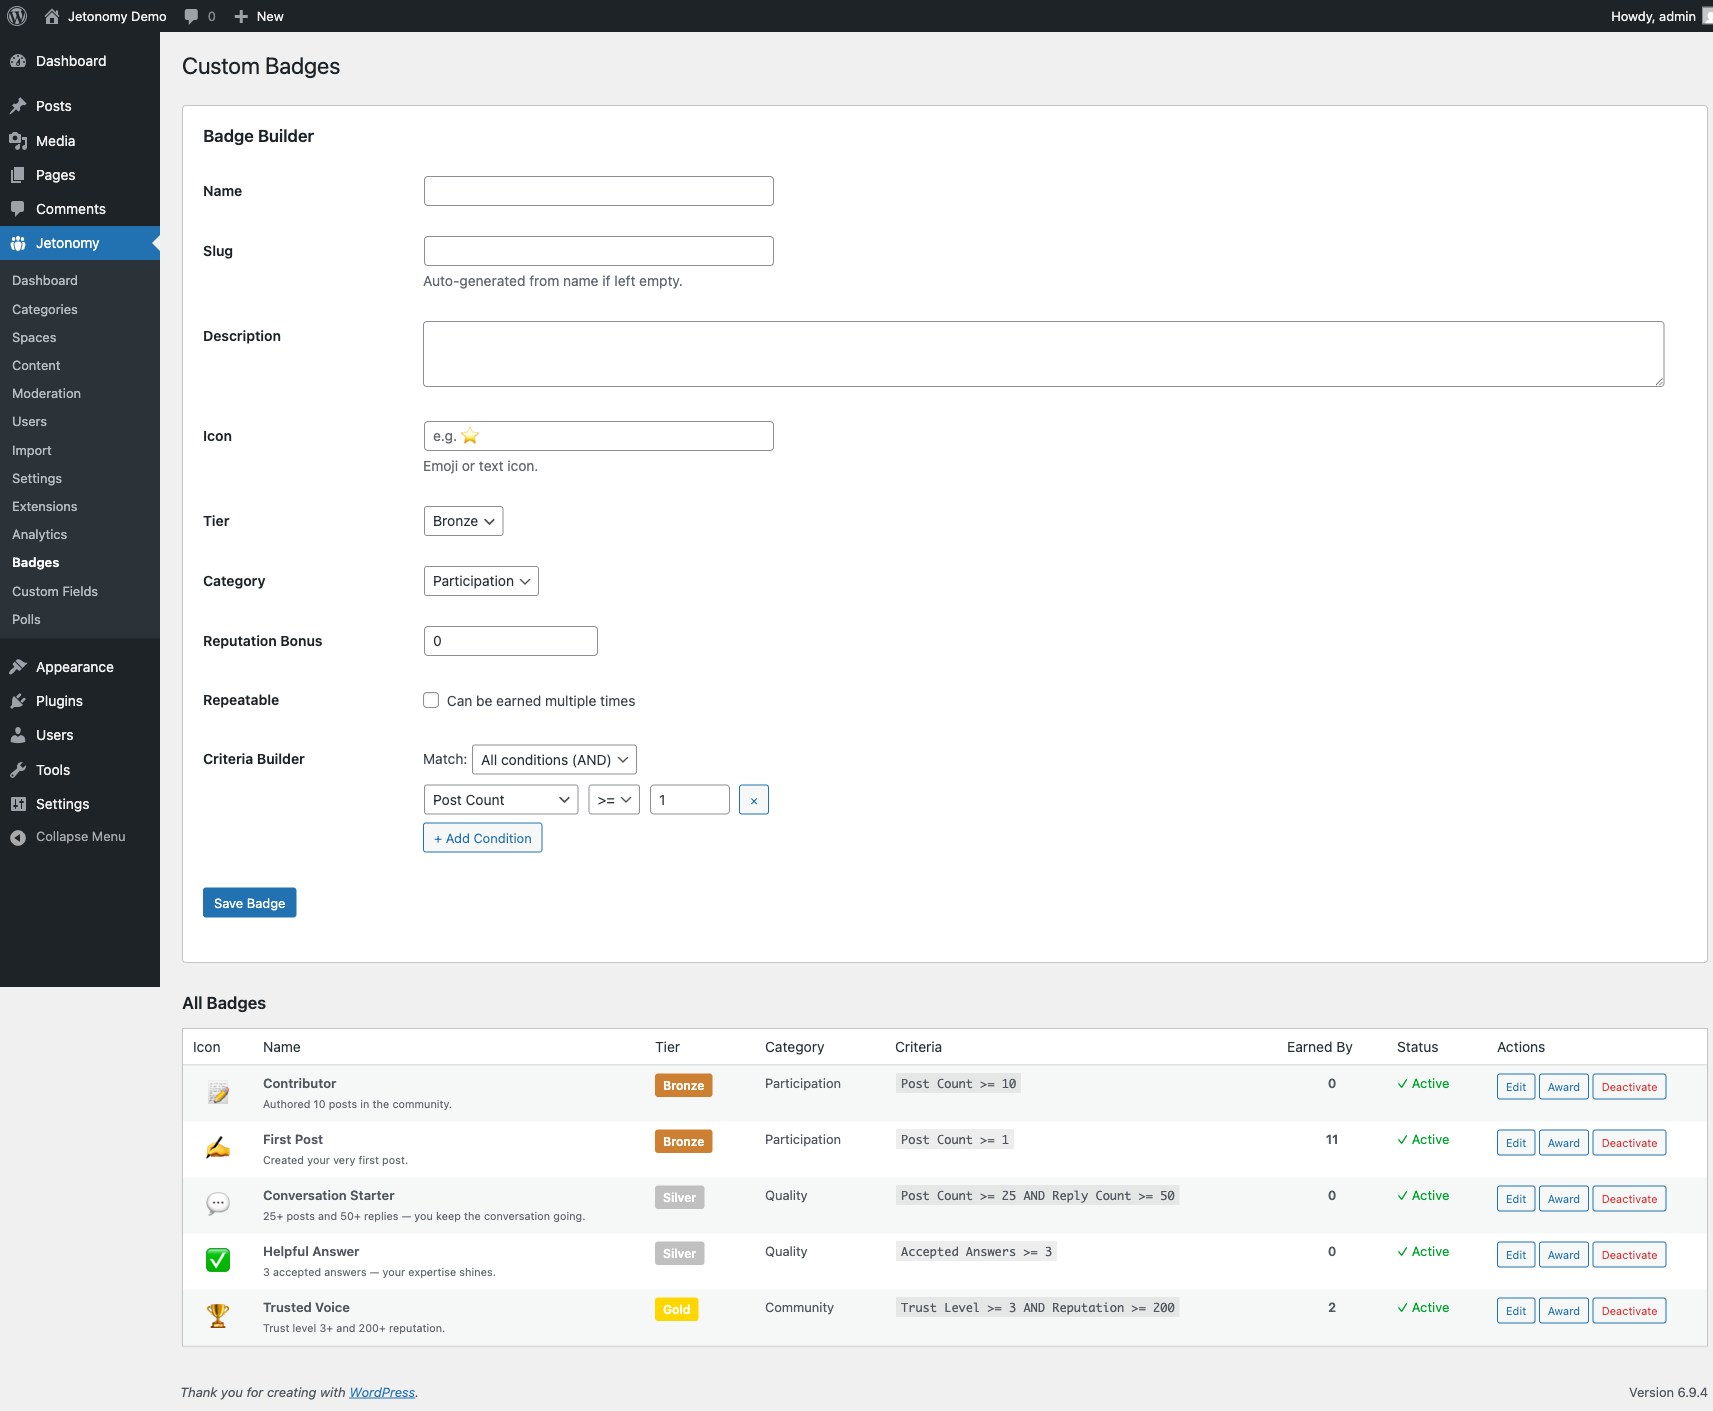Click the trophy icon for Trusted Voice badge
1713x1411 pixels.
click(218, 1315)
